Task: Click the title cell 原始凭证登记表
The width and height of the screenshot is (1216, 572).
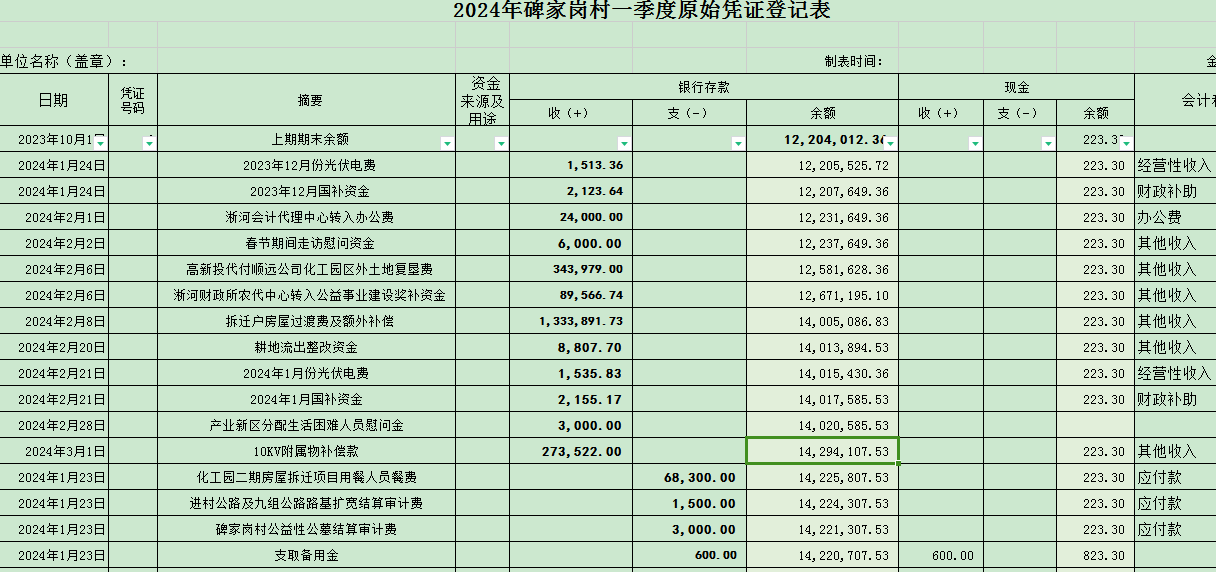Action: pos(641,11)
